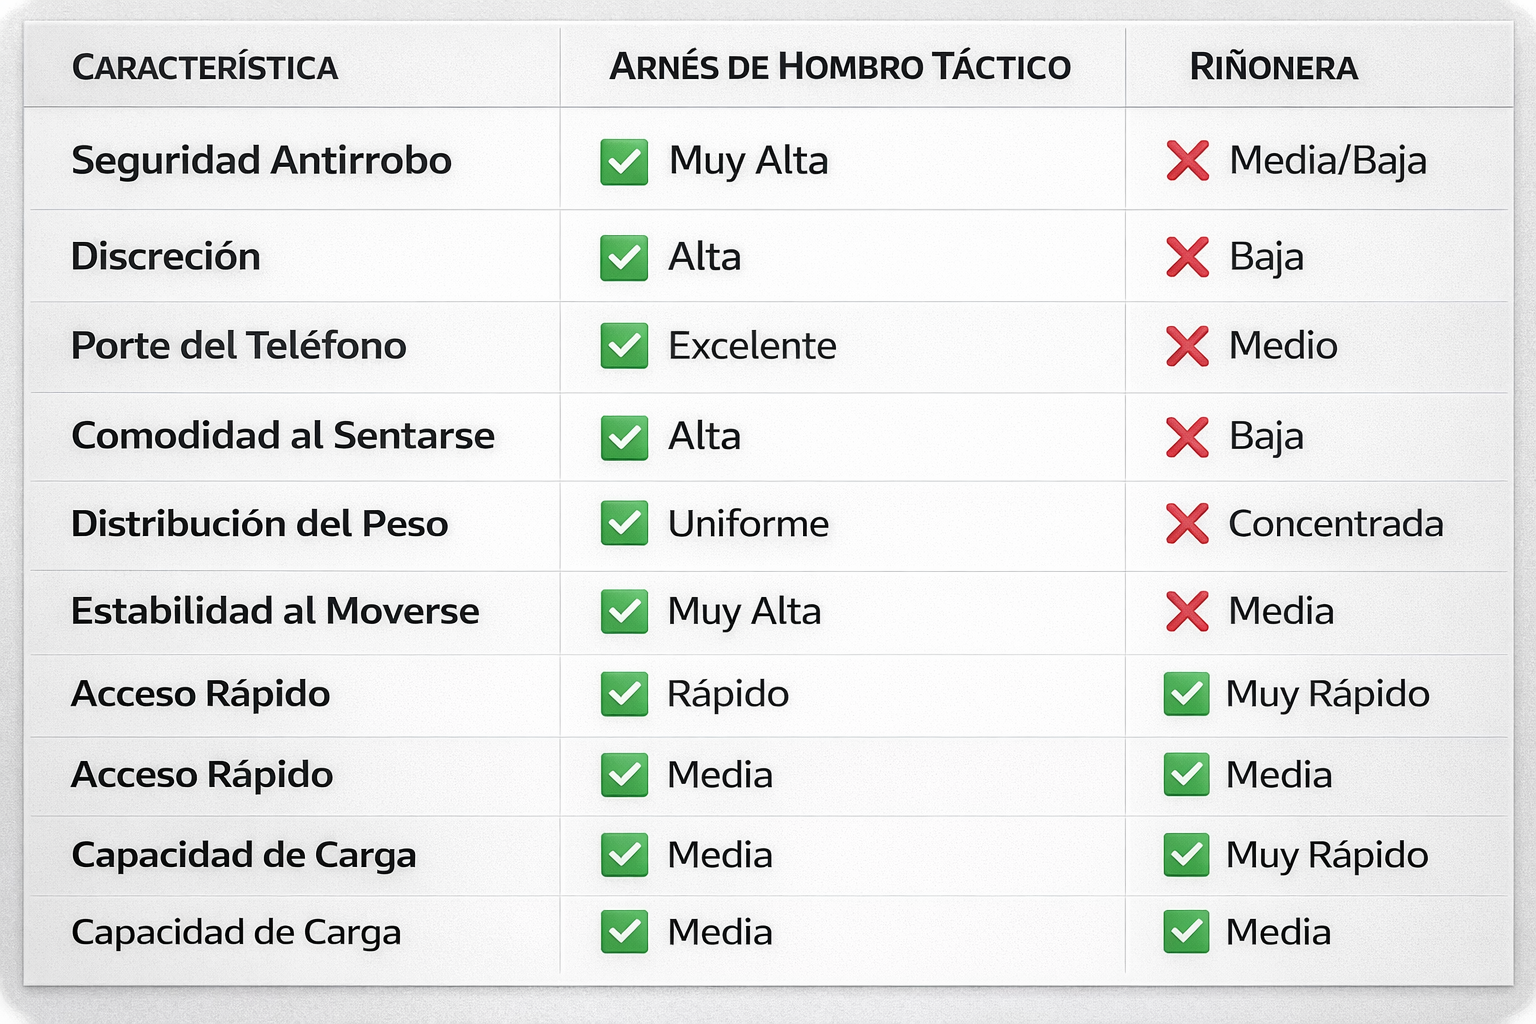The image size is (1536, 1024).
Task: Click red X in Comodidad al Sentarse row
Action: pyautogui.click(x=1187, y=437)
